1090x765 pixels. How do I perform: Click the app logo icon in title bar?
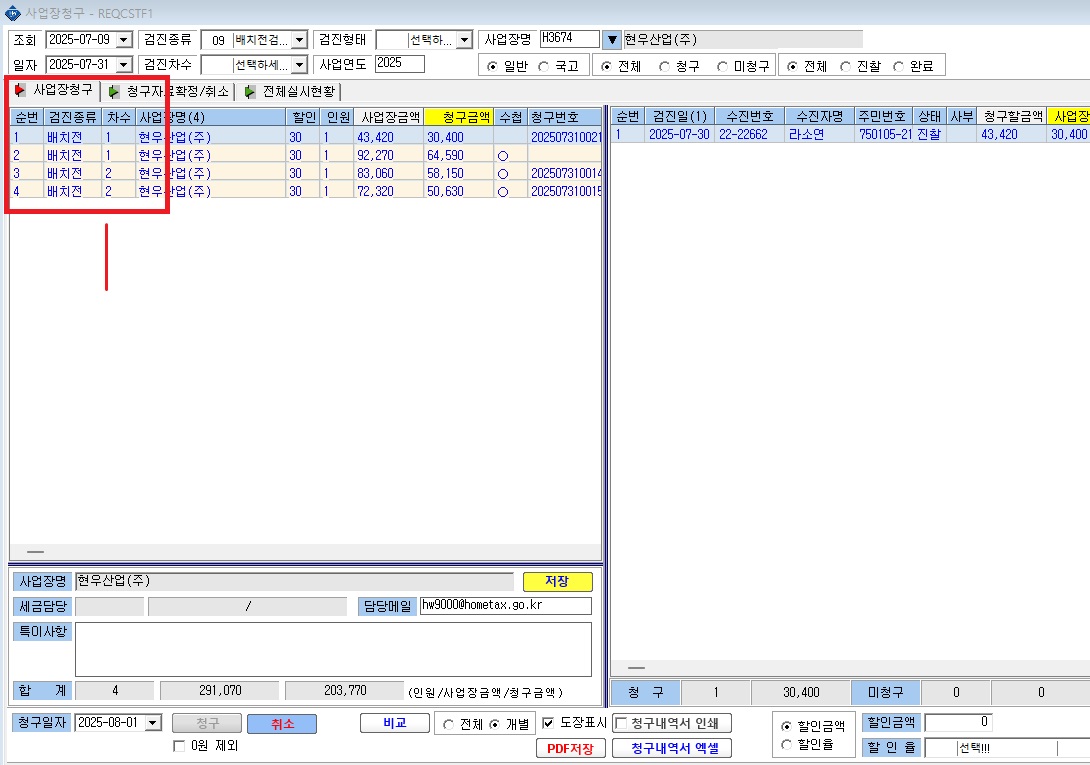[x=13, y=13]
